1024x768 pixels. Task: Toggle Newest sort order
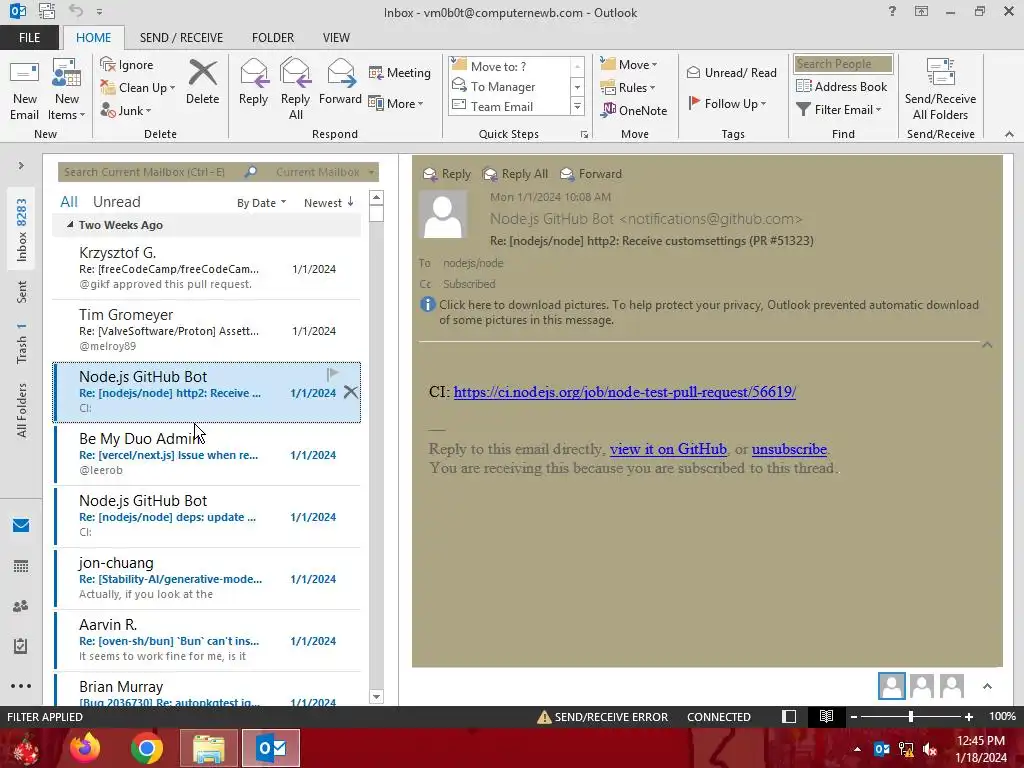(328, 202)
